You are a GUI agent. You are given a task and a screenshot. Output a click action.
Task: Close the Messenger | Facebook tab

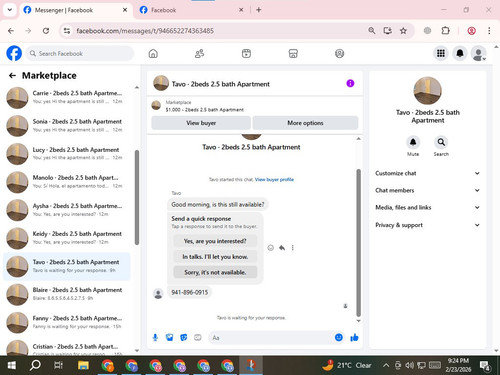point(125,10)
